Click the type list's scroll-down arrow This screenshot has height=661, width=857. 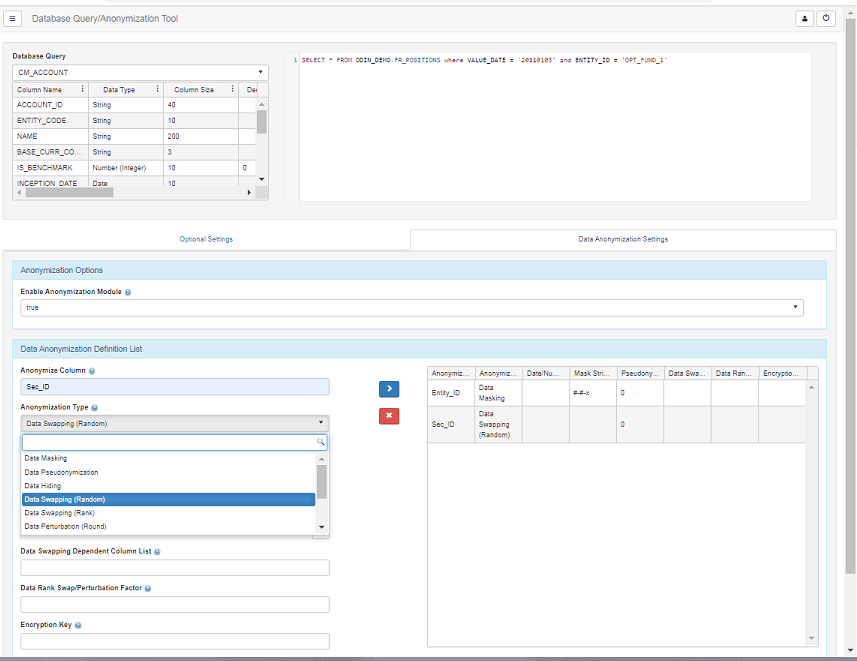point(321,527)
